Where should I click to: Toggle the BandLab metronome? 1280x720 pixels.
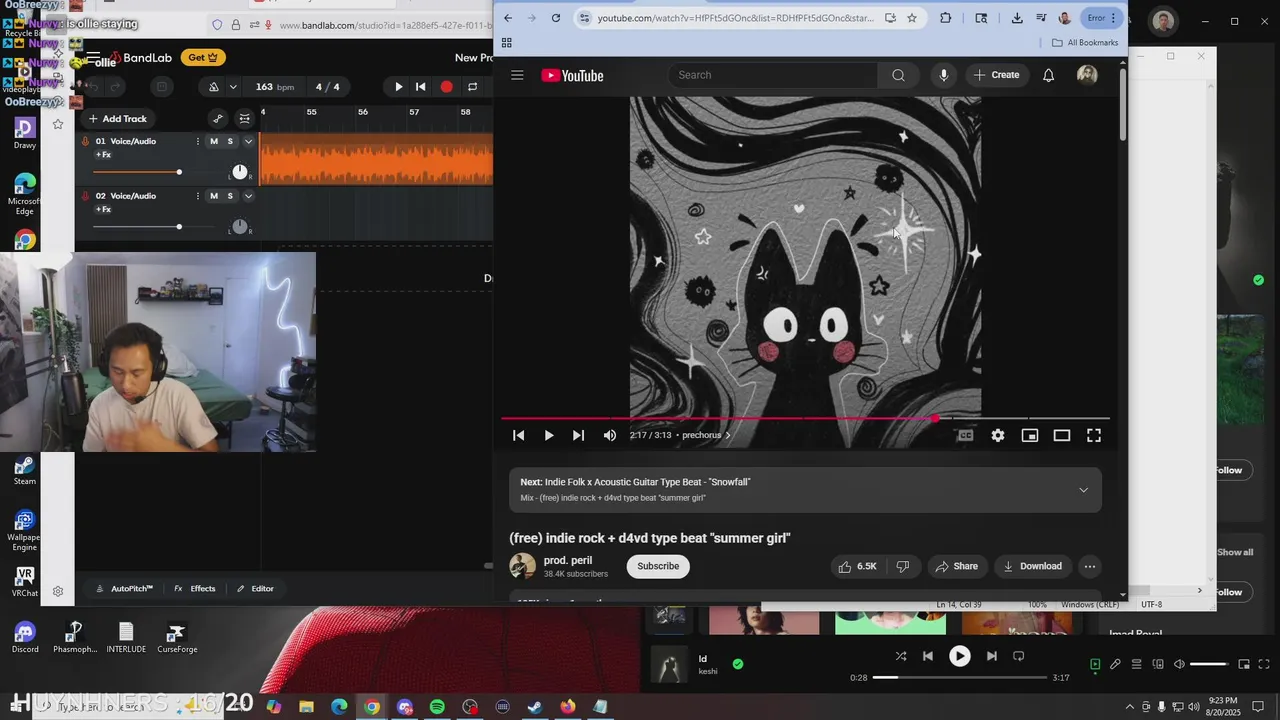(214, 87)
